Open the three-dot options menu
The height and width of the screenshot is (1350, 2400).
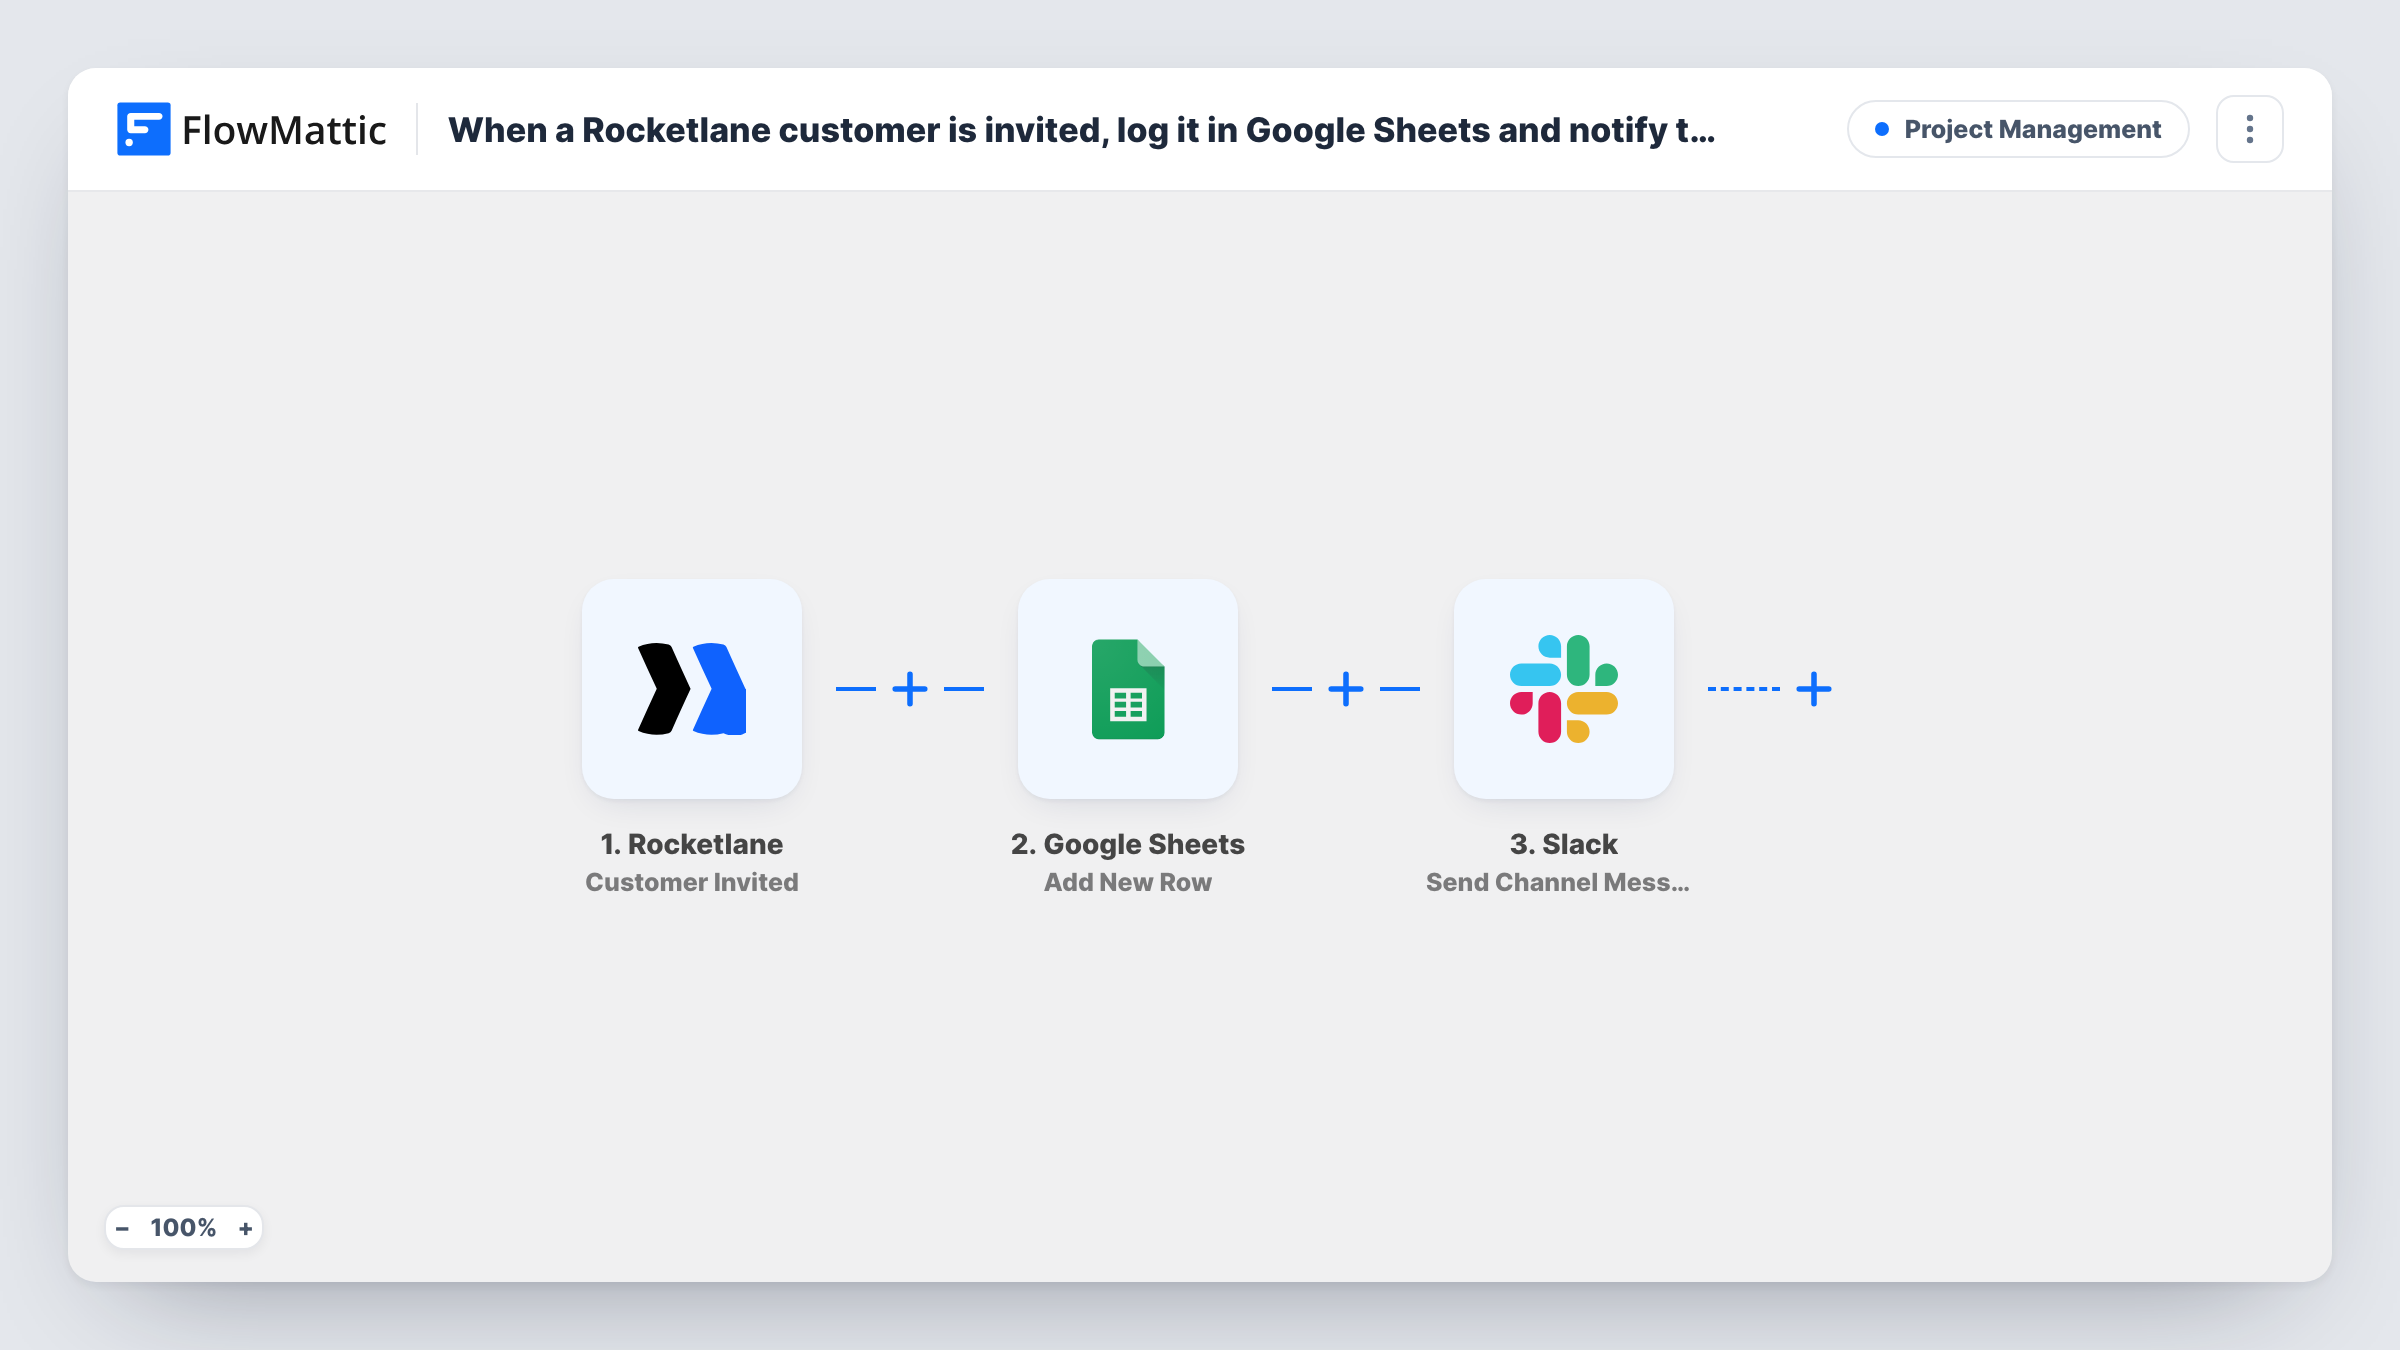pos(2249,129)
